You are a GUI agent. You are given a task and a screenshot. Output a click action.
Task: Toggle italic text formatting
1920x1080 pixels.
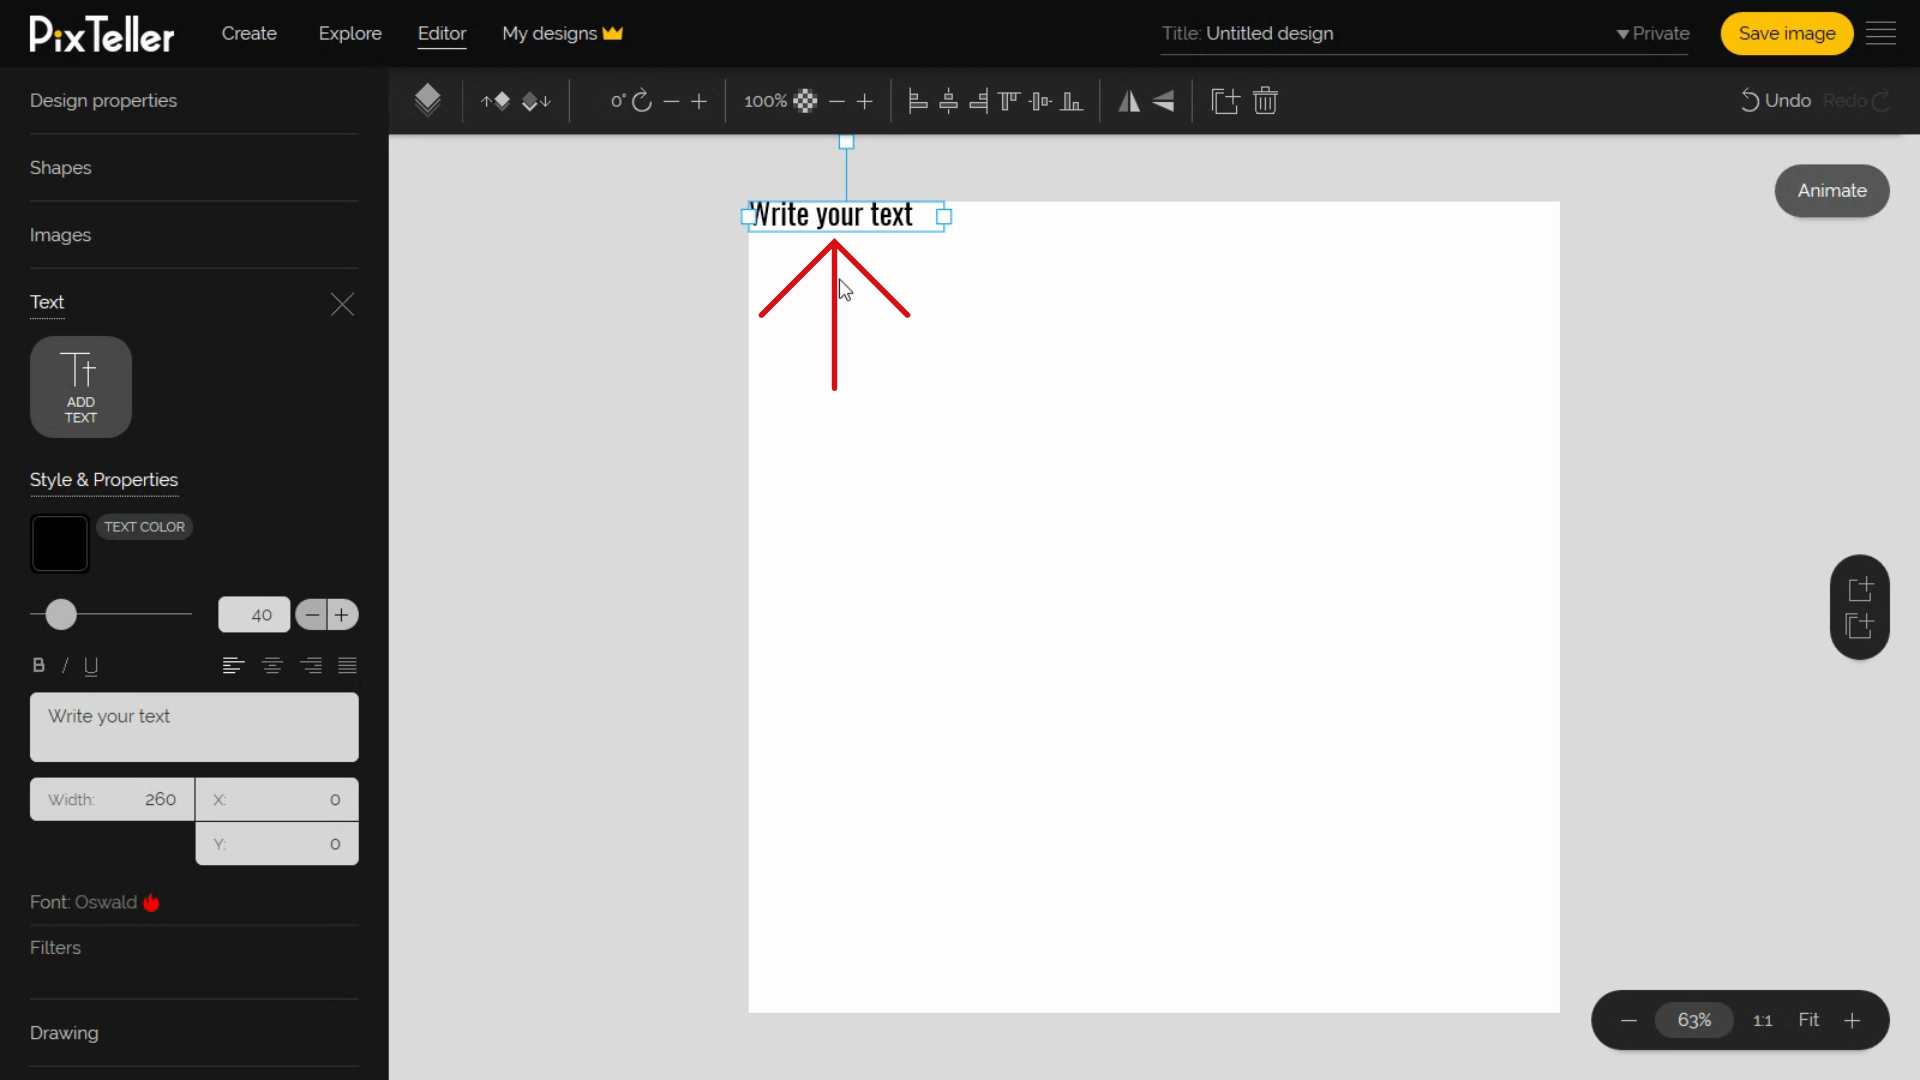[x=65, y=665]
